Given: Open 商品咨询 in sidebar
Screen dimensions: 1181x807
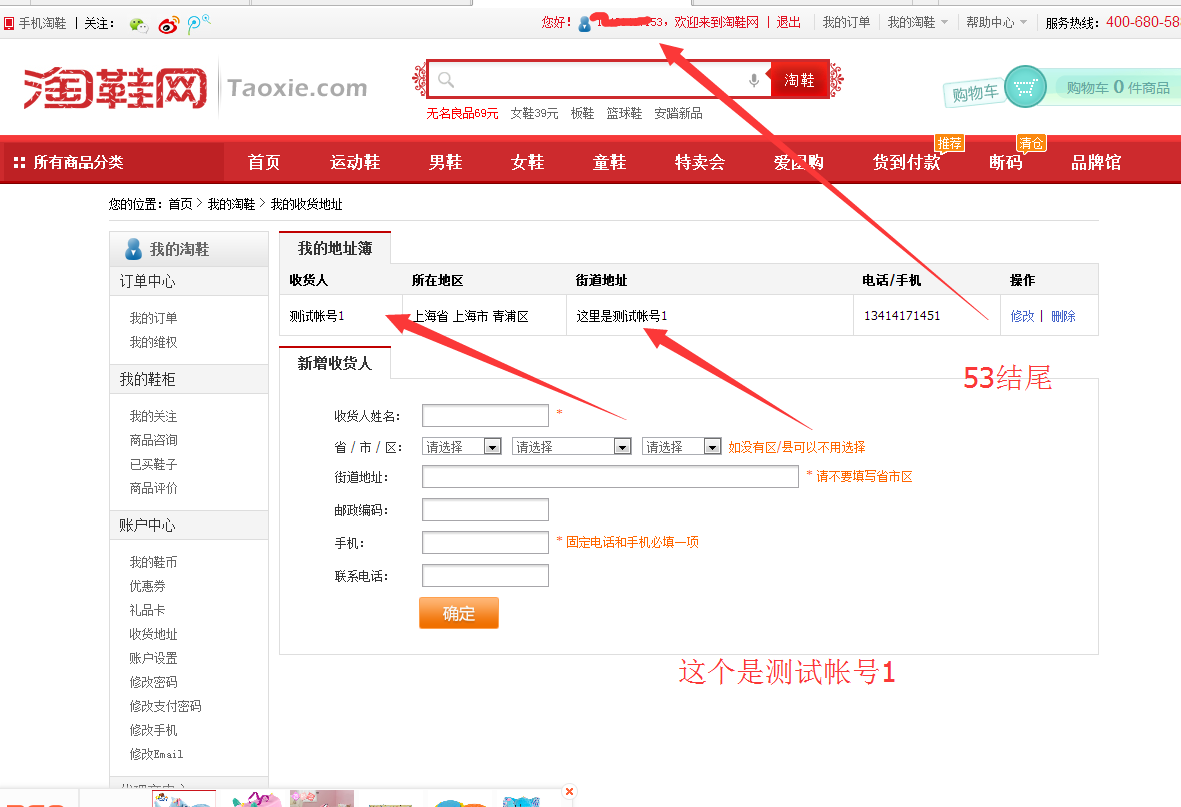Looking at the screenshot, I should (x=153, y=440).
